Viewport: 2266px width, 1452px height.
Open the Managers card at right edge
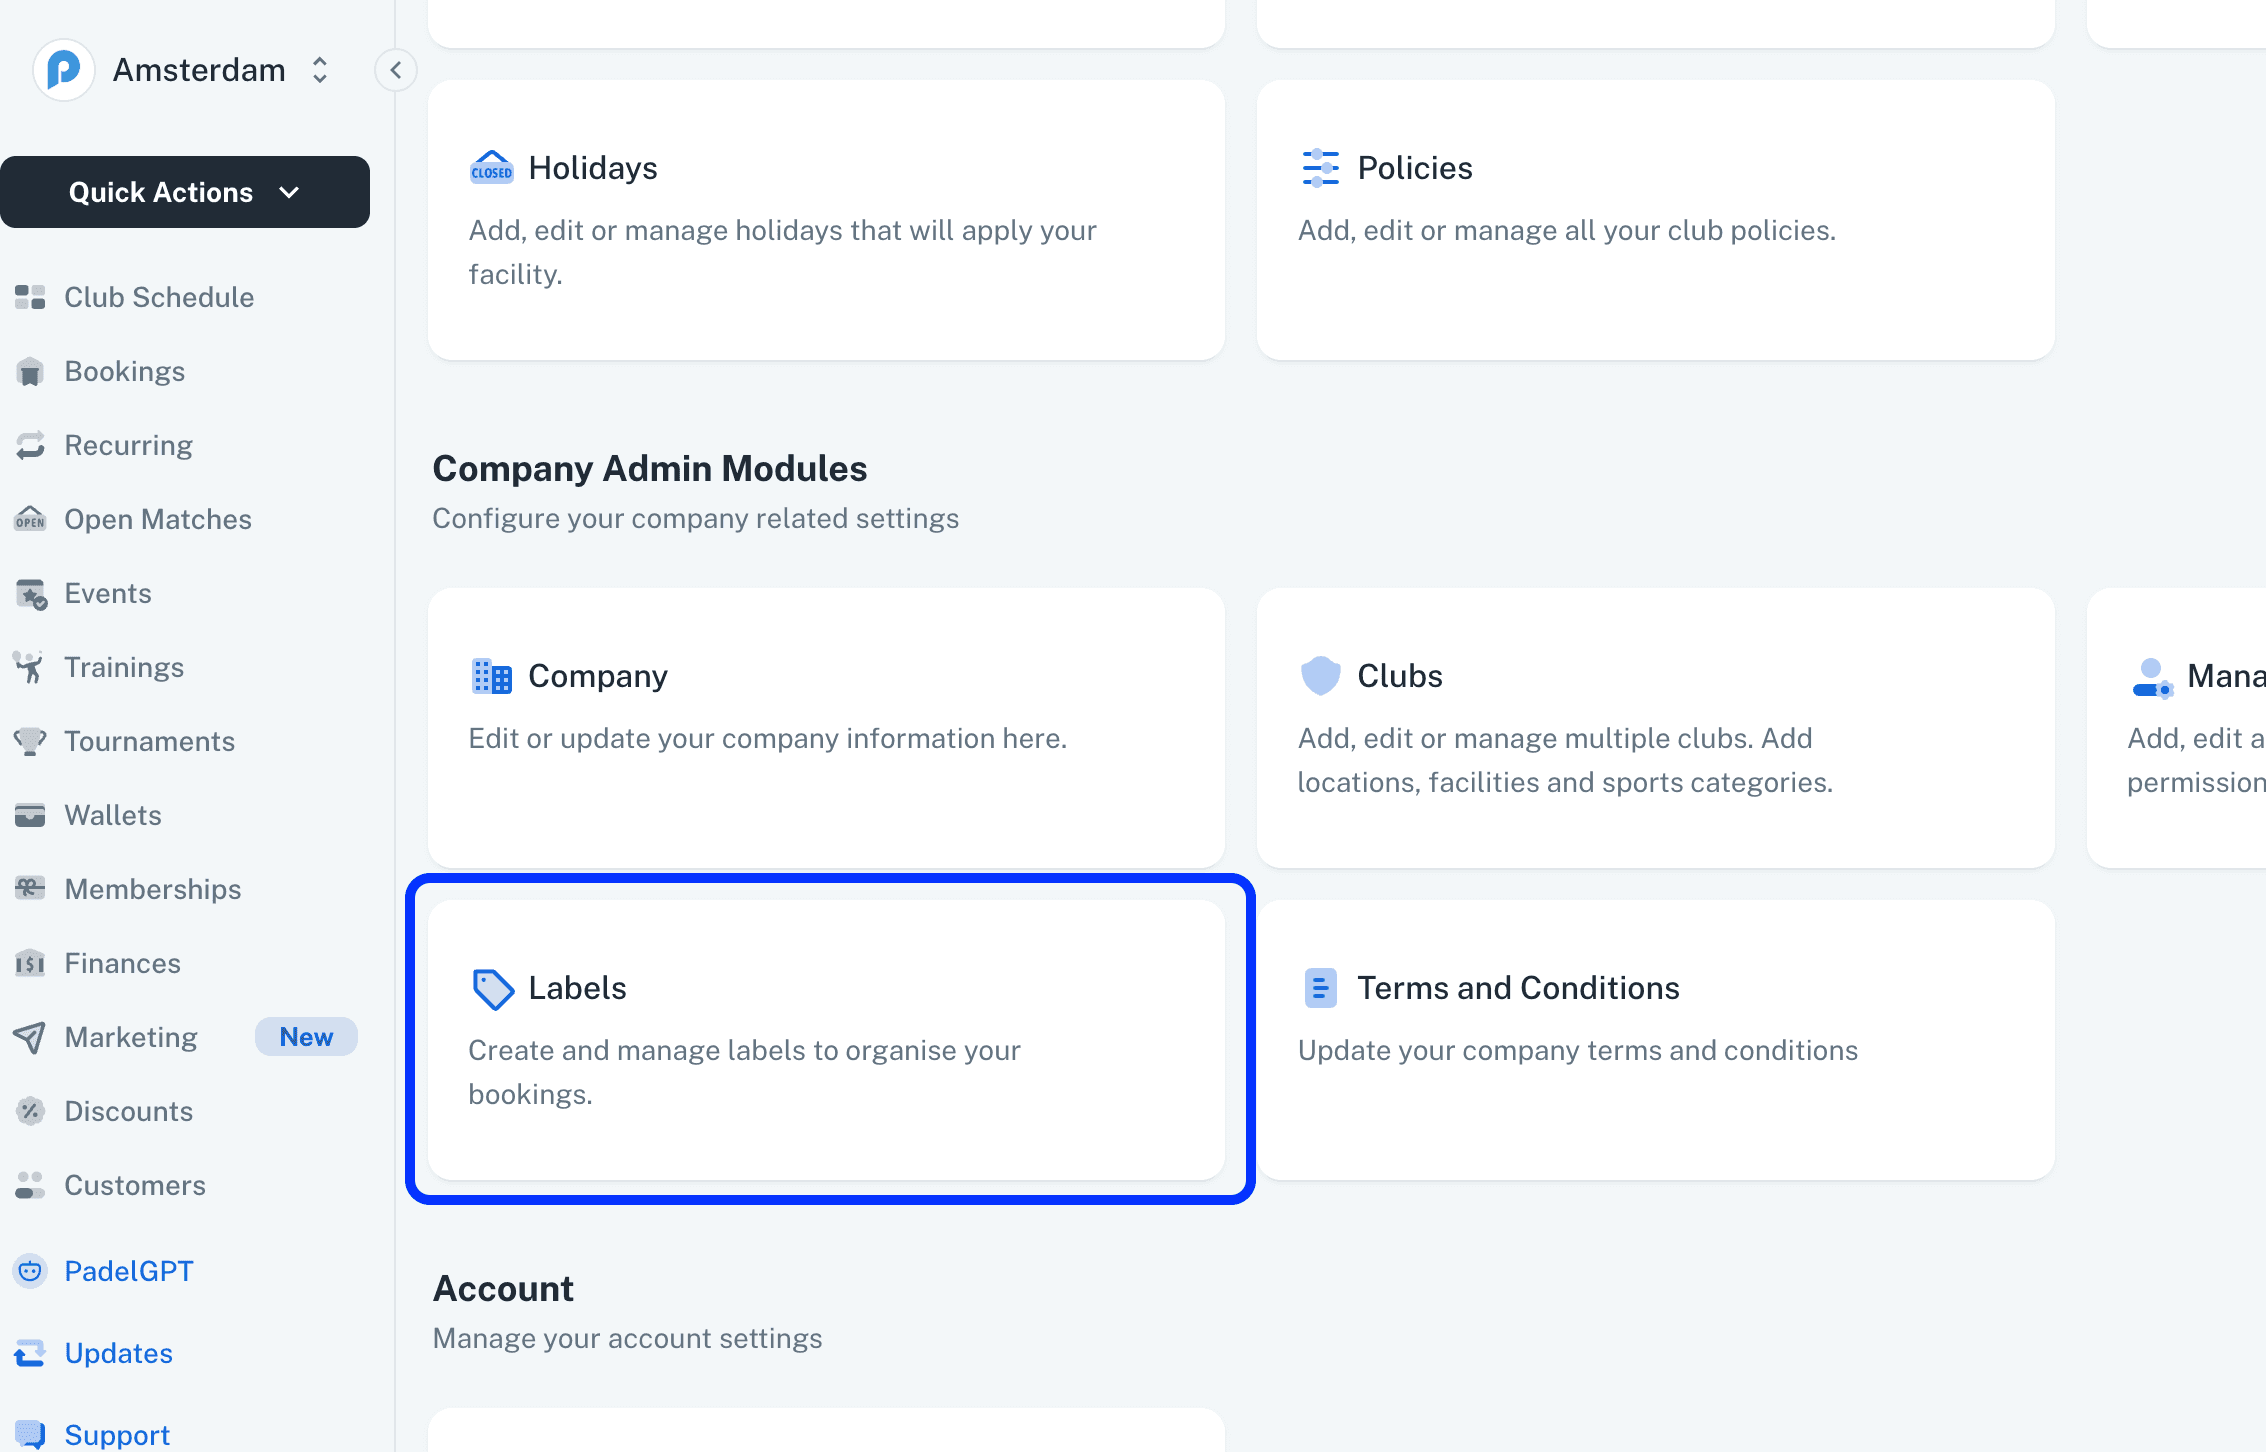click(x=2190, y=728)
